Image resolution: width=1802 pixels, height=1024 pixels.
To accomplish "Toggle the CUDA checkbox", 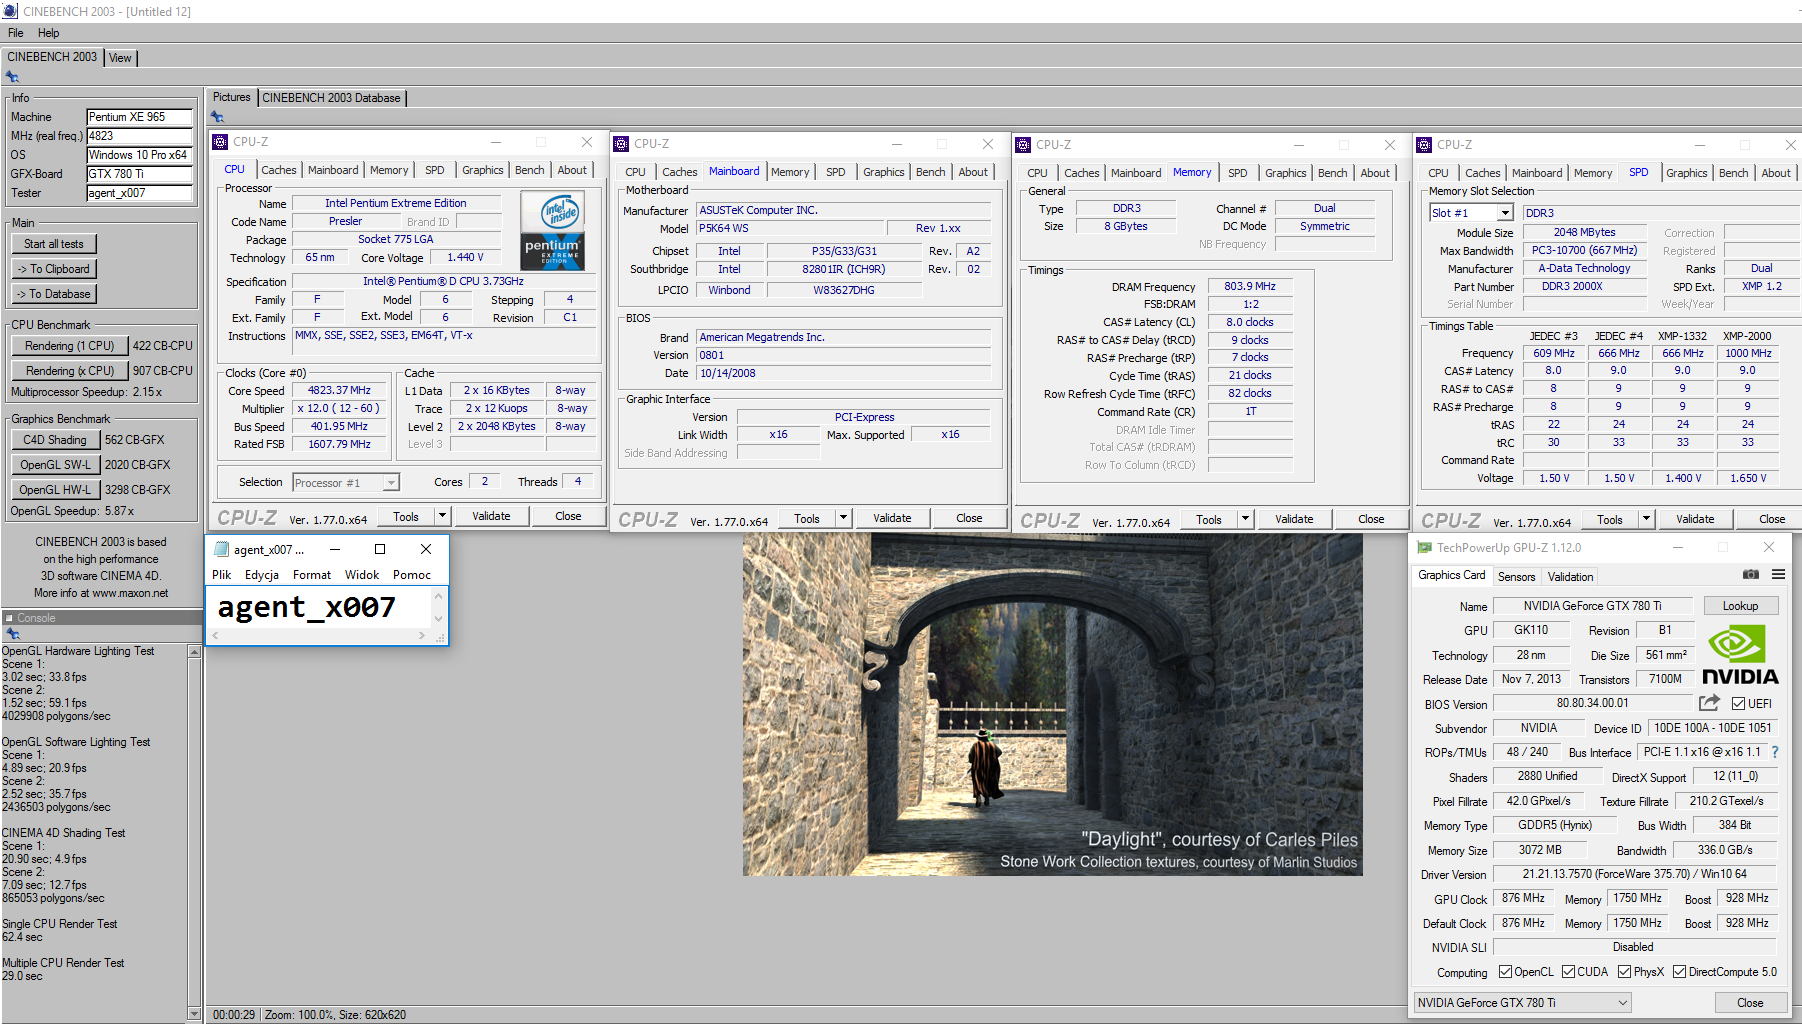I will tap(1569, 972).
